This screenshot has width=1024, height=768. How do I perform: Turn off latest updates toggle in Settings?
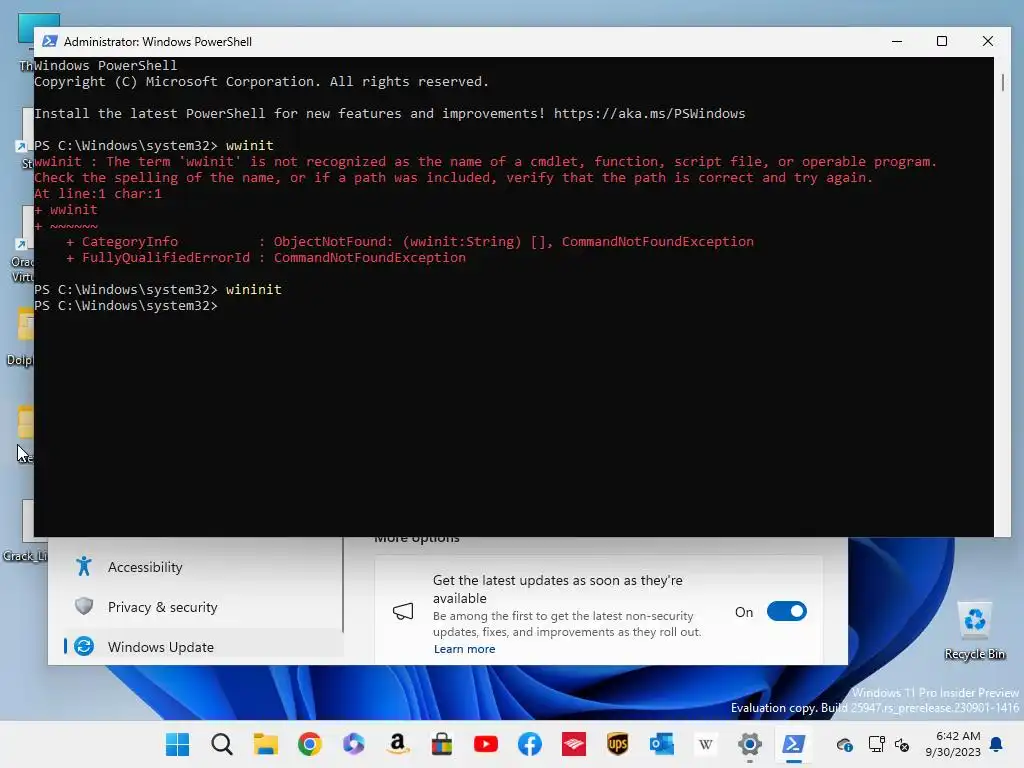click(x=786, y=612)
